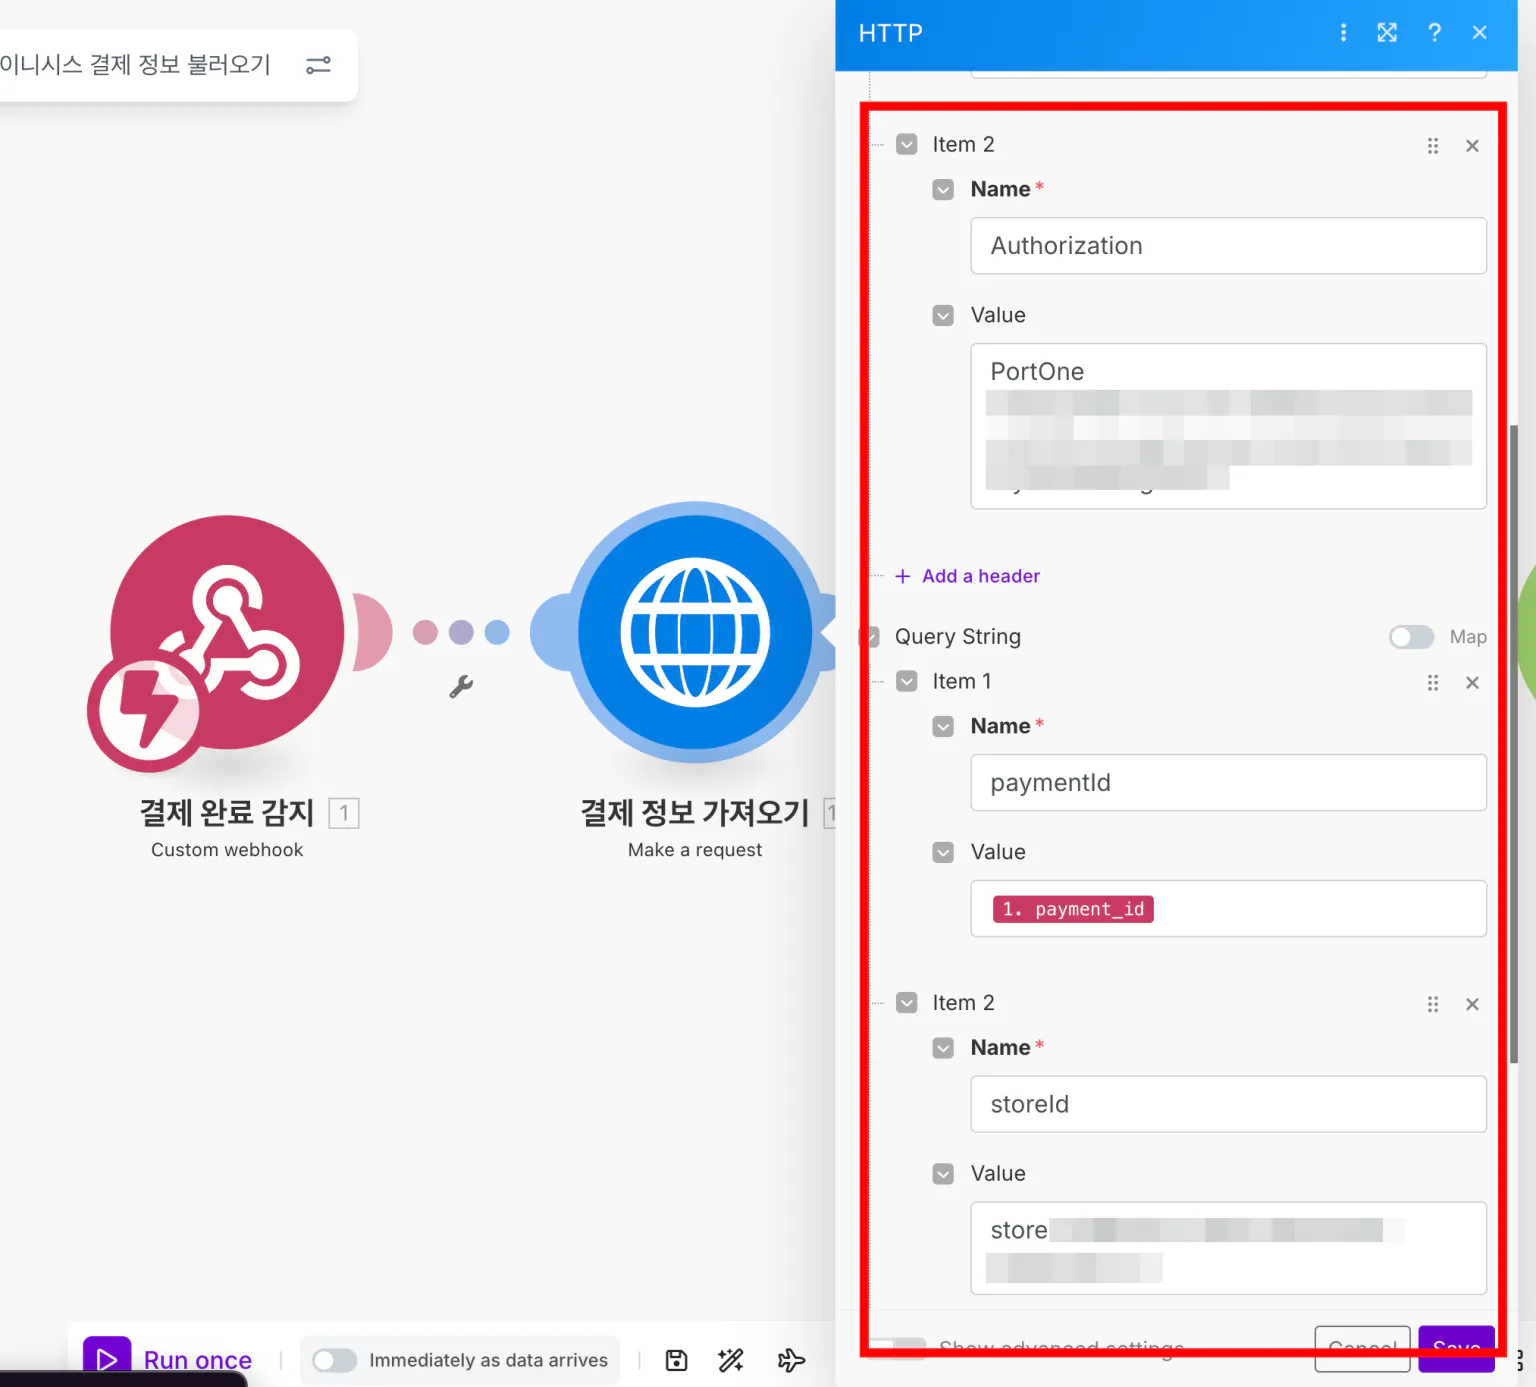The height and width of the screenshot is (1387, 1536).
Task: Click the Run once play button
Action: point(107,1359)
